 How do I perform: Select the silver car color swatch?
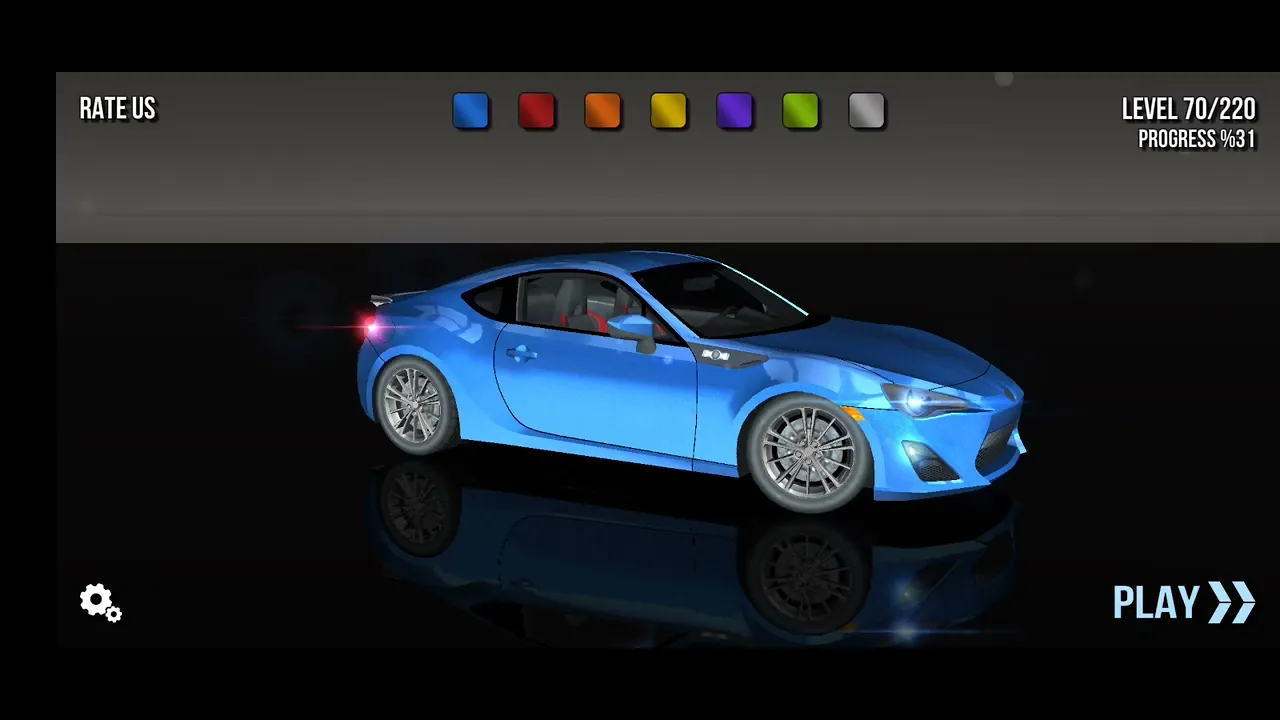(867, 111)
